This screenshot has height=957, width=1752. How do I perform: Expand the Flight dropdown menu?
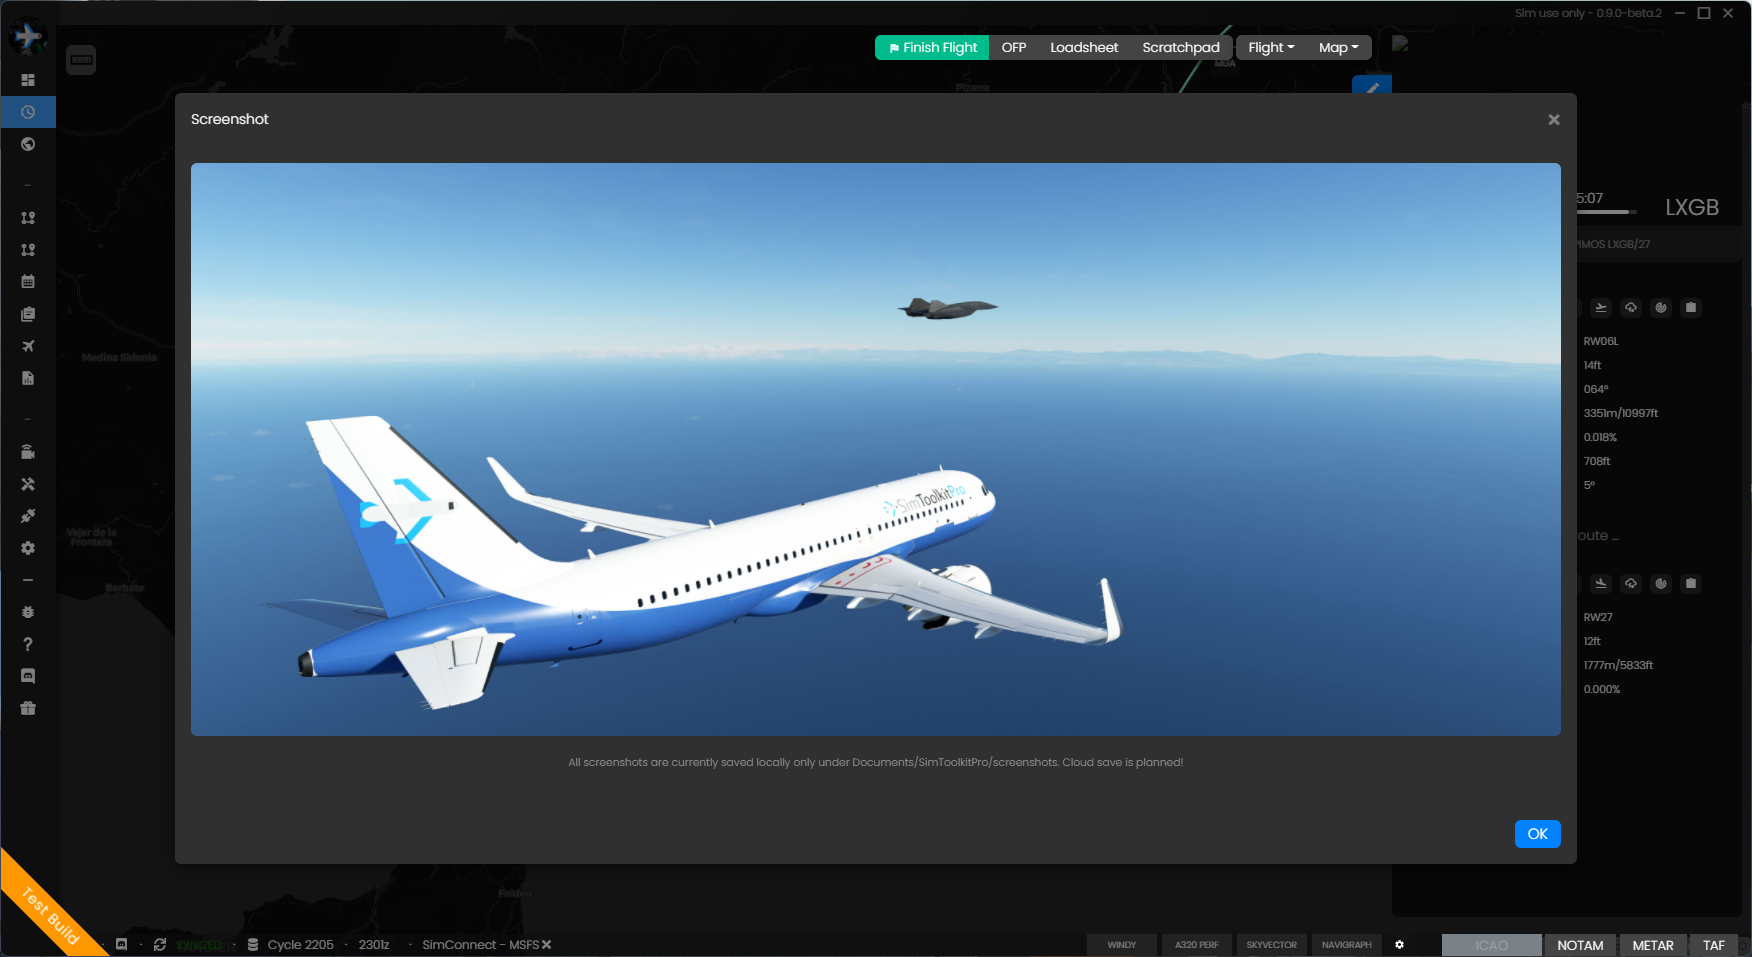point(1271,47)
